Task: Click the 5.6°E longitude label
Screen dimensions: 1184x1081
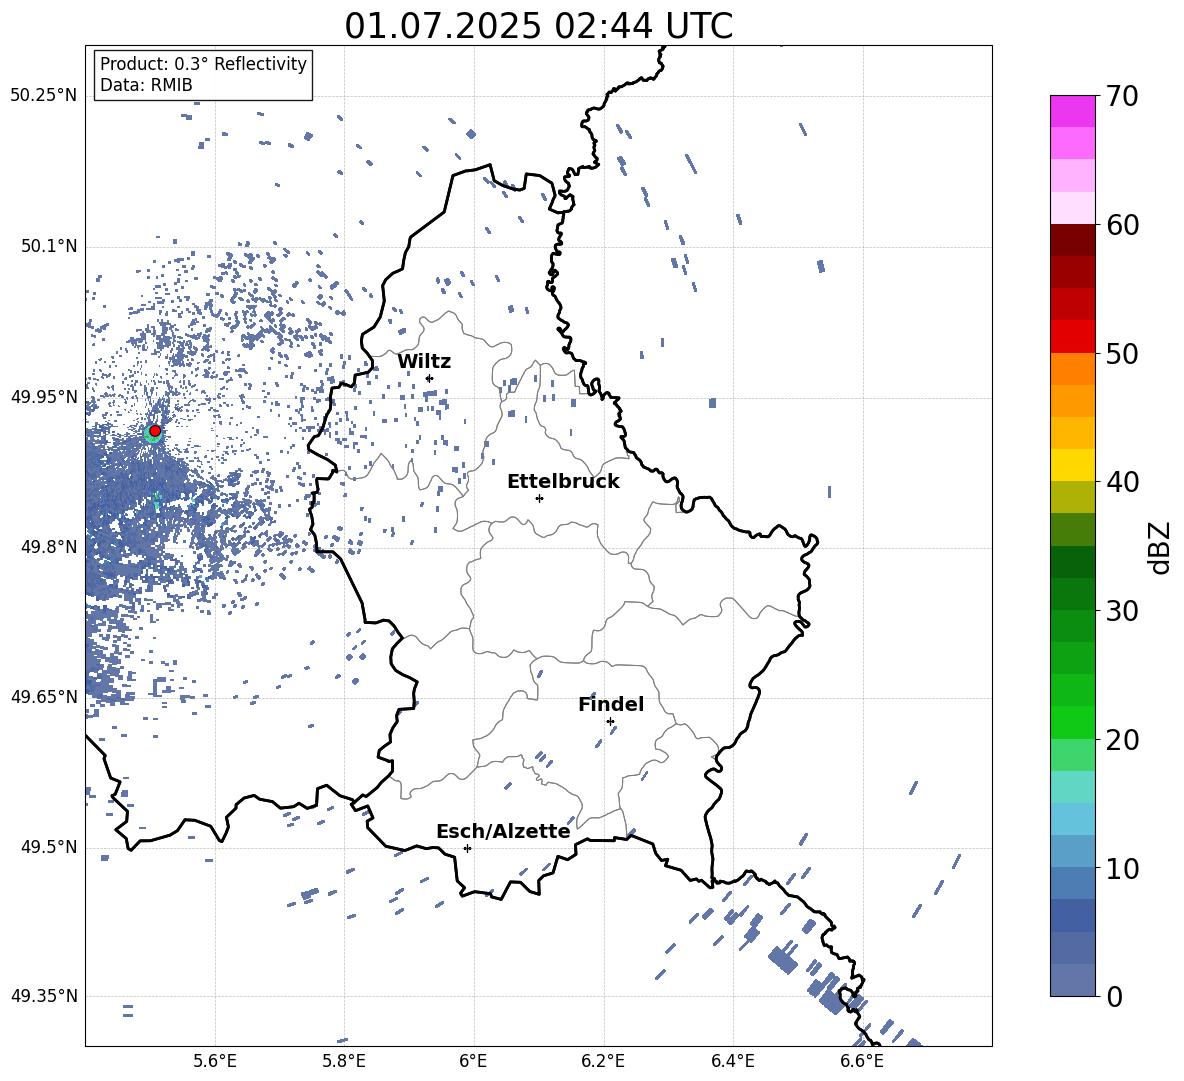Action: [215, 1061]
